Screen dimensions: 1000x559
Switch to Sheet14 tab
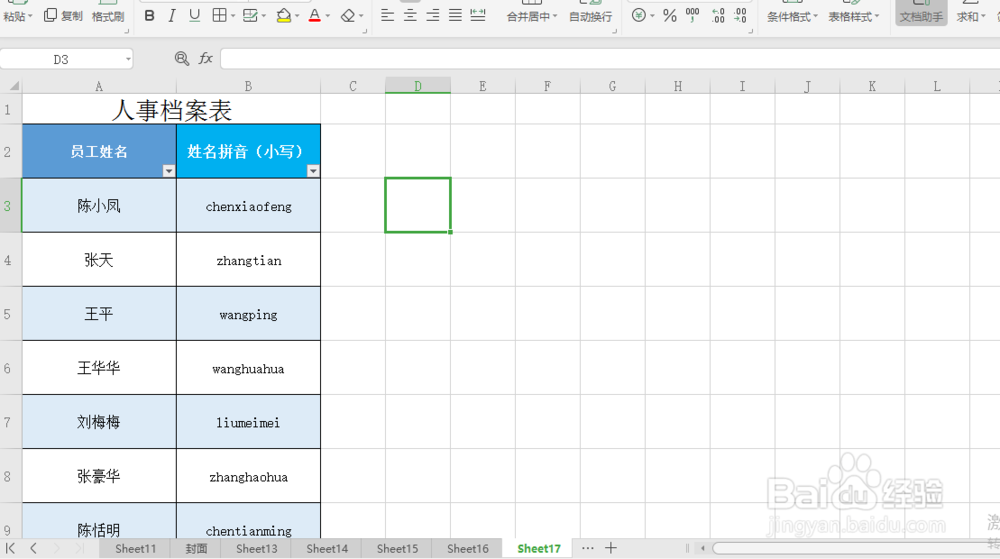(x=327, y=549)
